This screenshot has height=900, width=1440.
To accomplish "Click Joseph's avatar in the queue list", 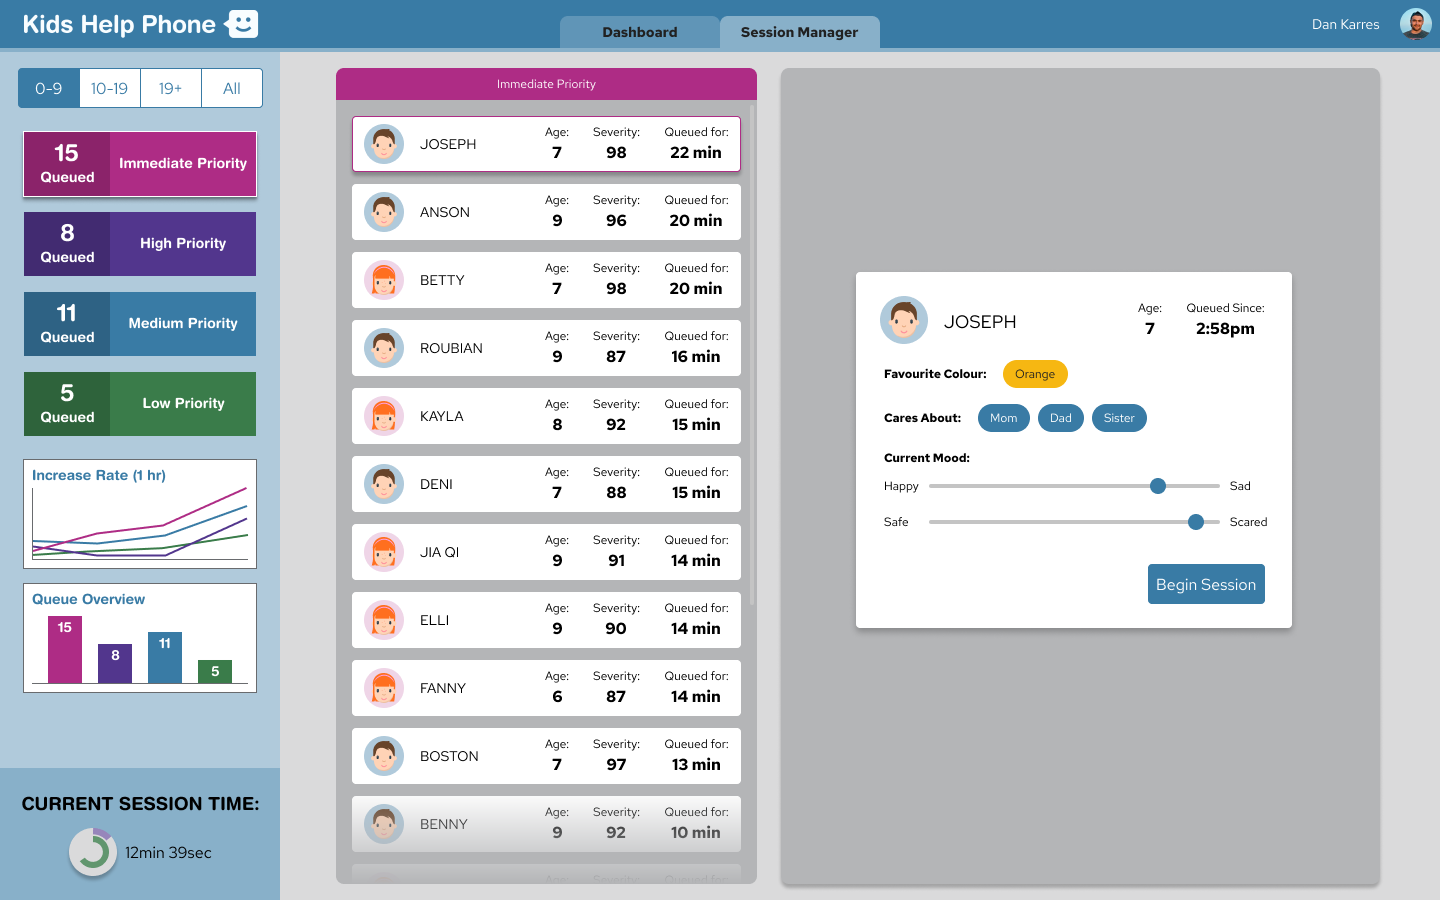I will pos(384,144).
